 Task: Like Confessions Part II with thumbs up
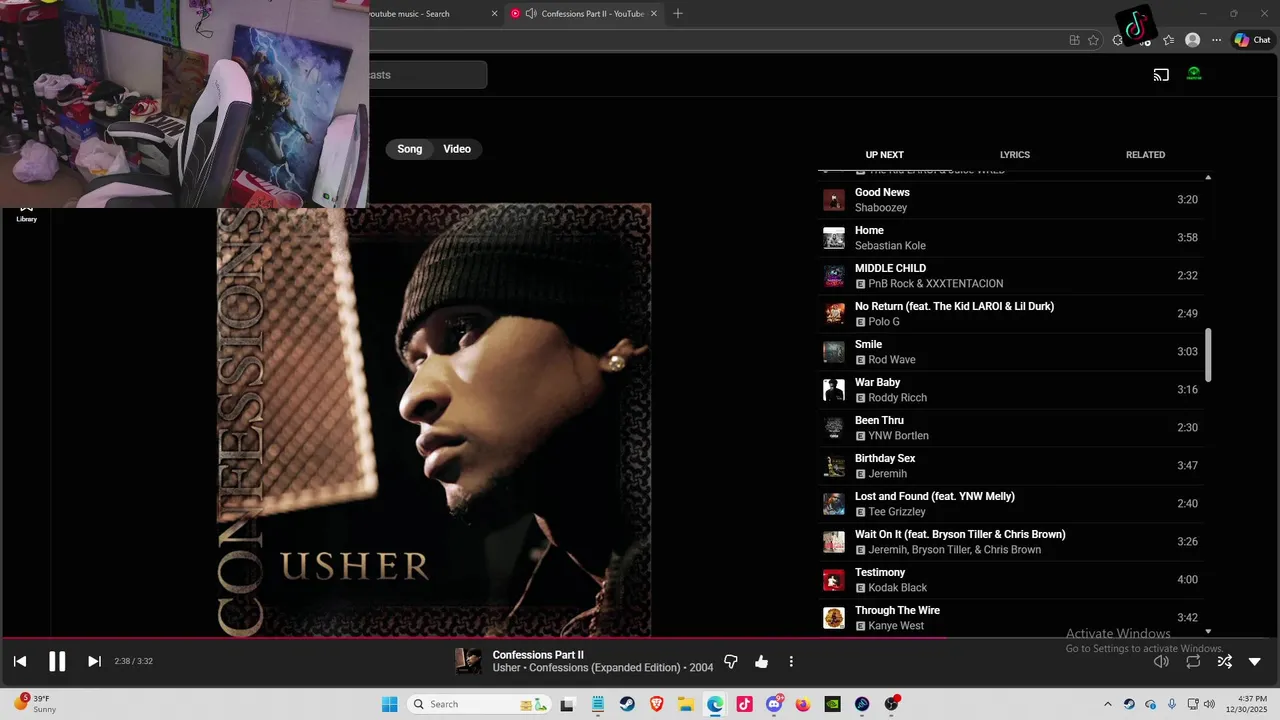coord(761,661)
